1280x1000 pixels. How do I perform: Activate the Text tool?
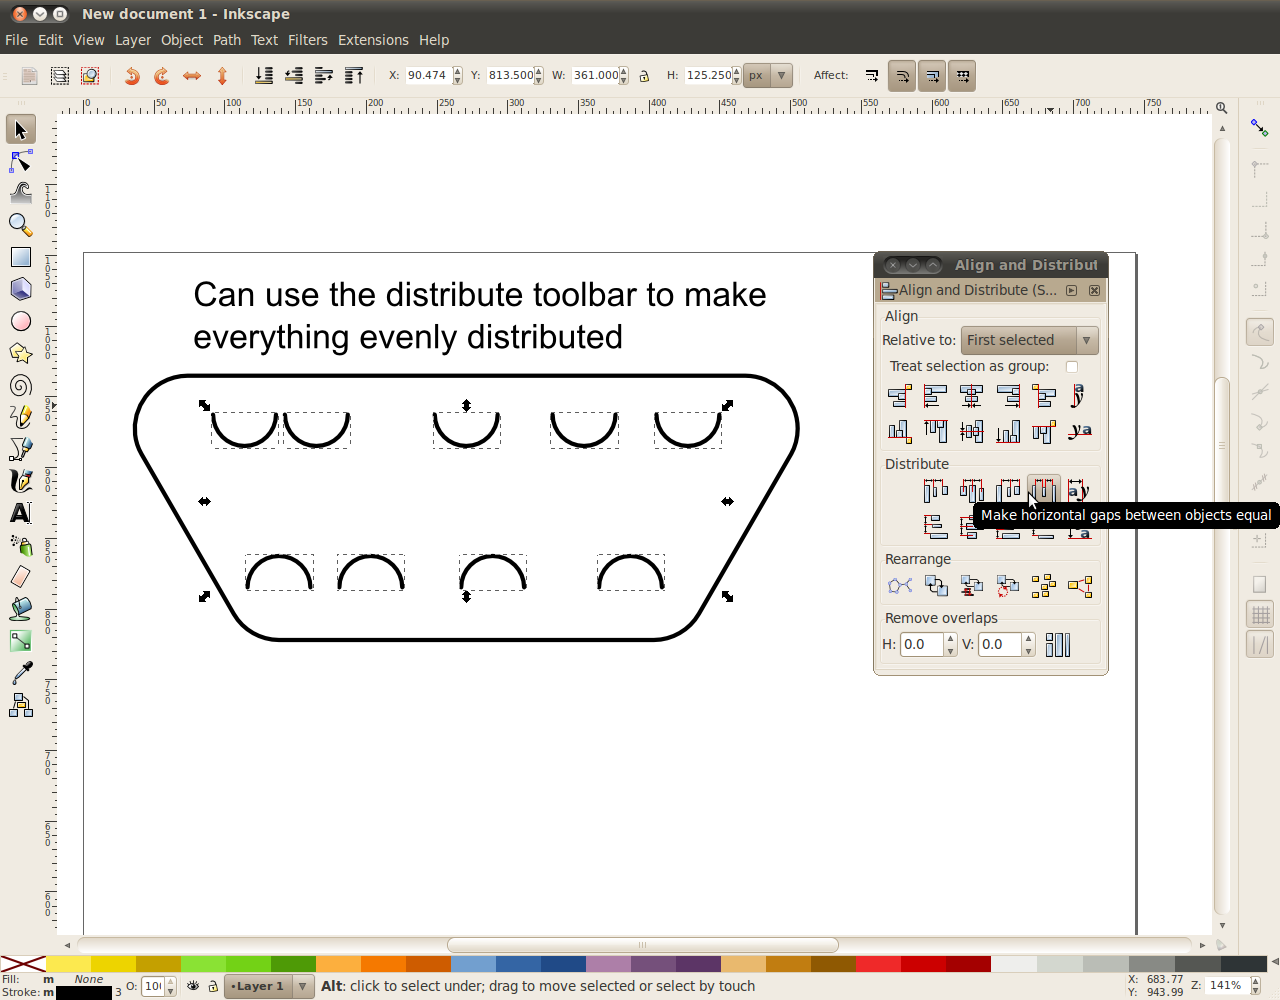pos(21,513)
